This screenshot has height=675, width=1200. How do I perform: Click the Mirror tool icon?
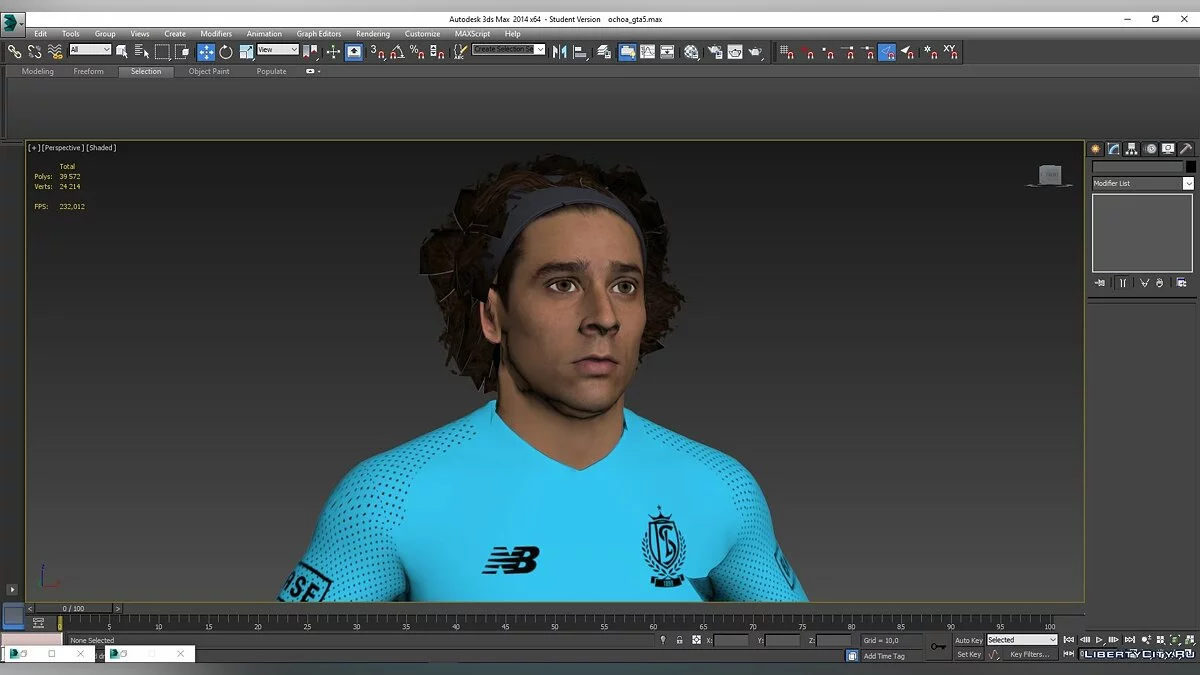pyautogui.click(x=559, y=51)
